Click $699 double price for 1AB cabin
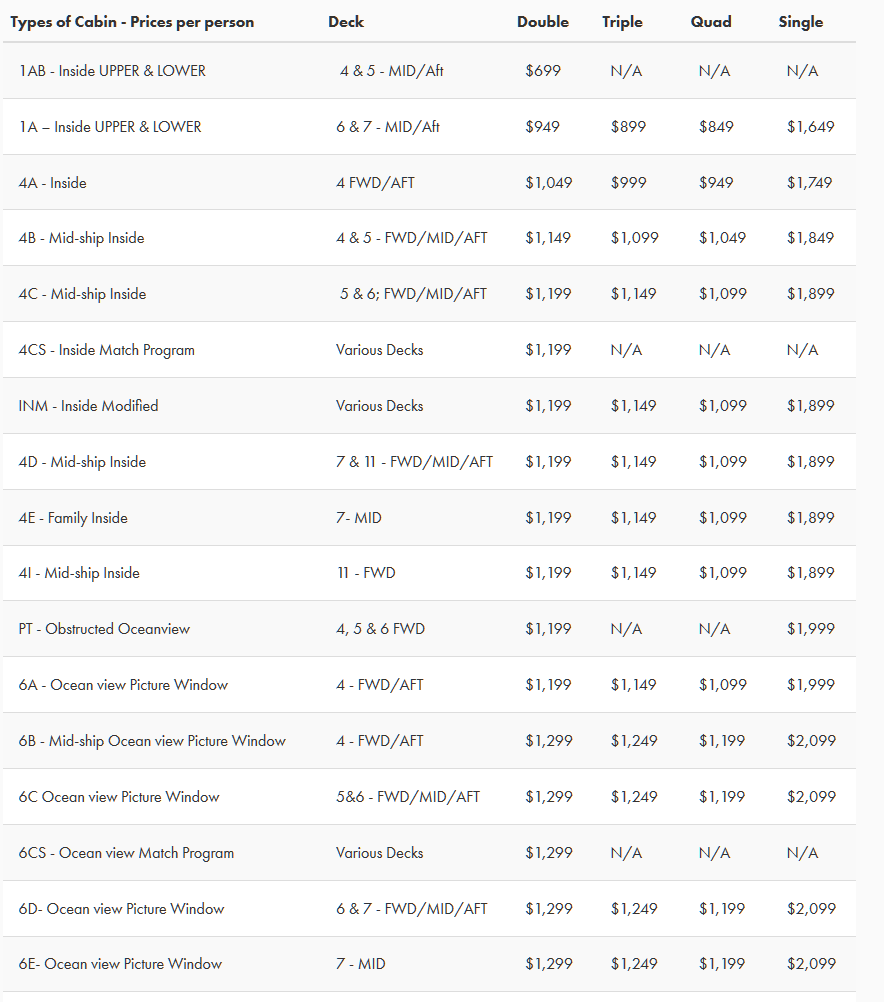884x1002 pixels. click(x=543, y=71)
